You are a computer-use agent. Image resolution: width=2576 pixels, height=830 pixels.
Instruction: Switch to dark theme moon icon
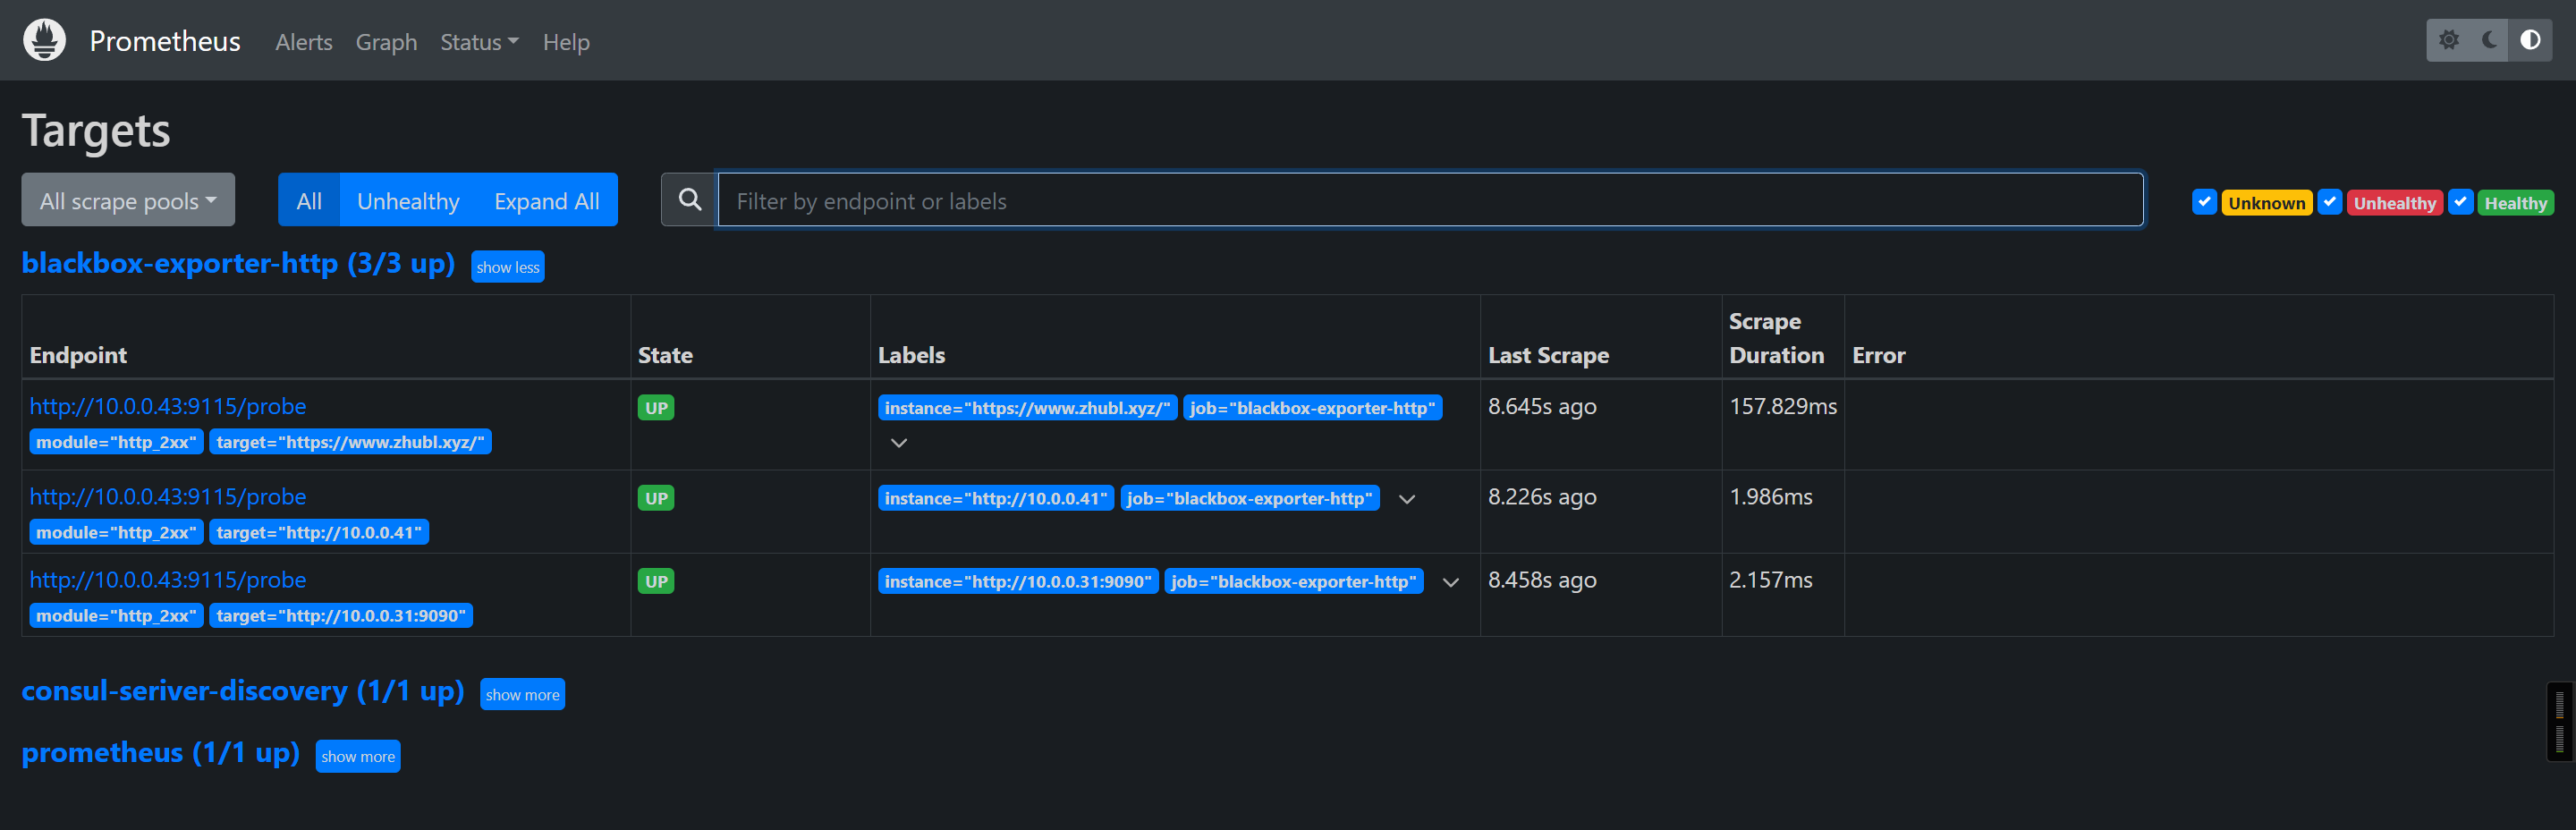tap(2490, 40)
